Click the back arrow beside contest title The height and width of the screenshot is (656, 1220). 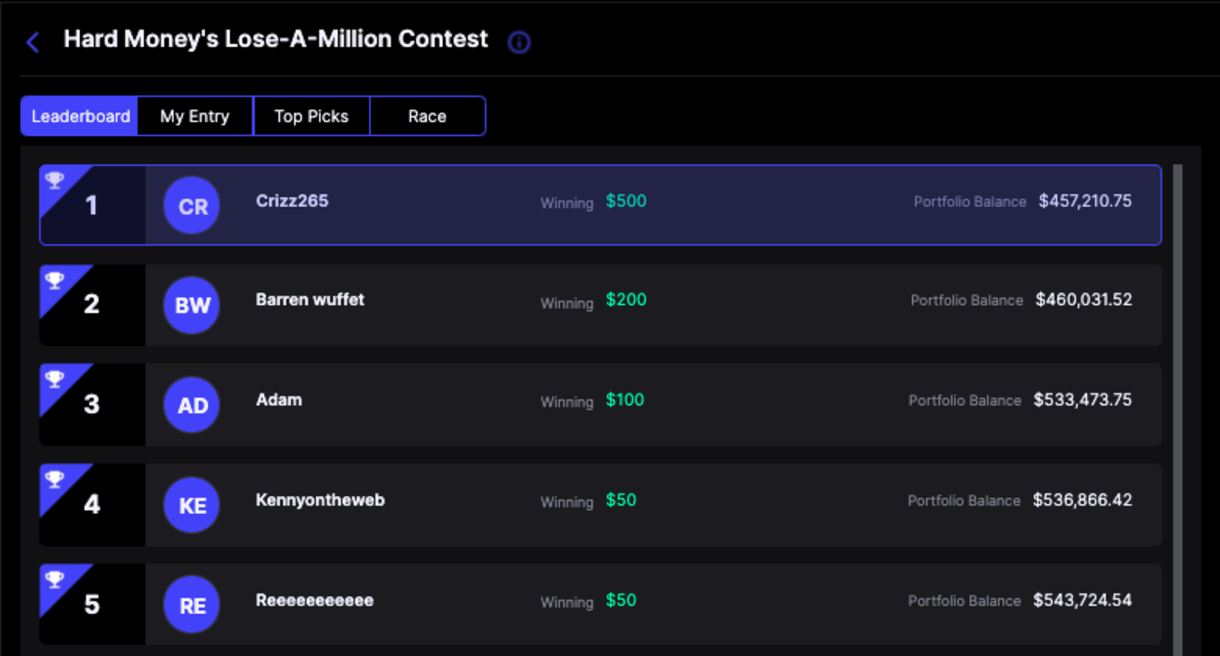33,42
